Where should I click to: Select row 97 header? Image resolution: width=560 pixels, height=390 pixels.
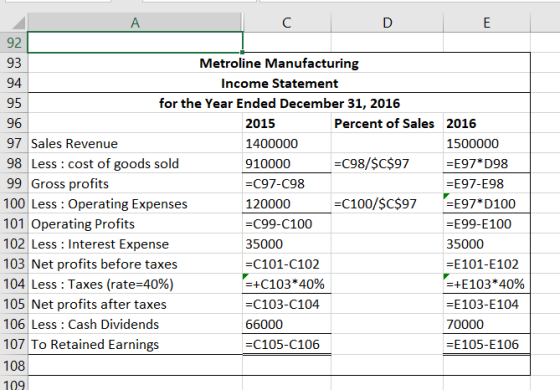tap(14, 144)
